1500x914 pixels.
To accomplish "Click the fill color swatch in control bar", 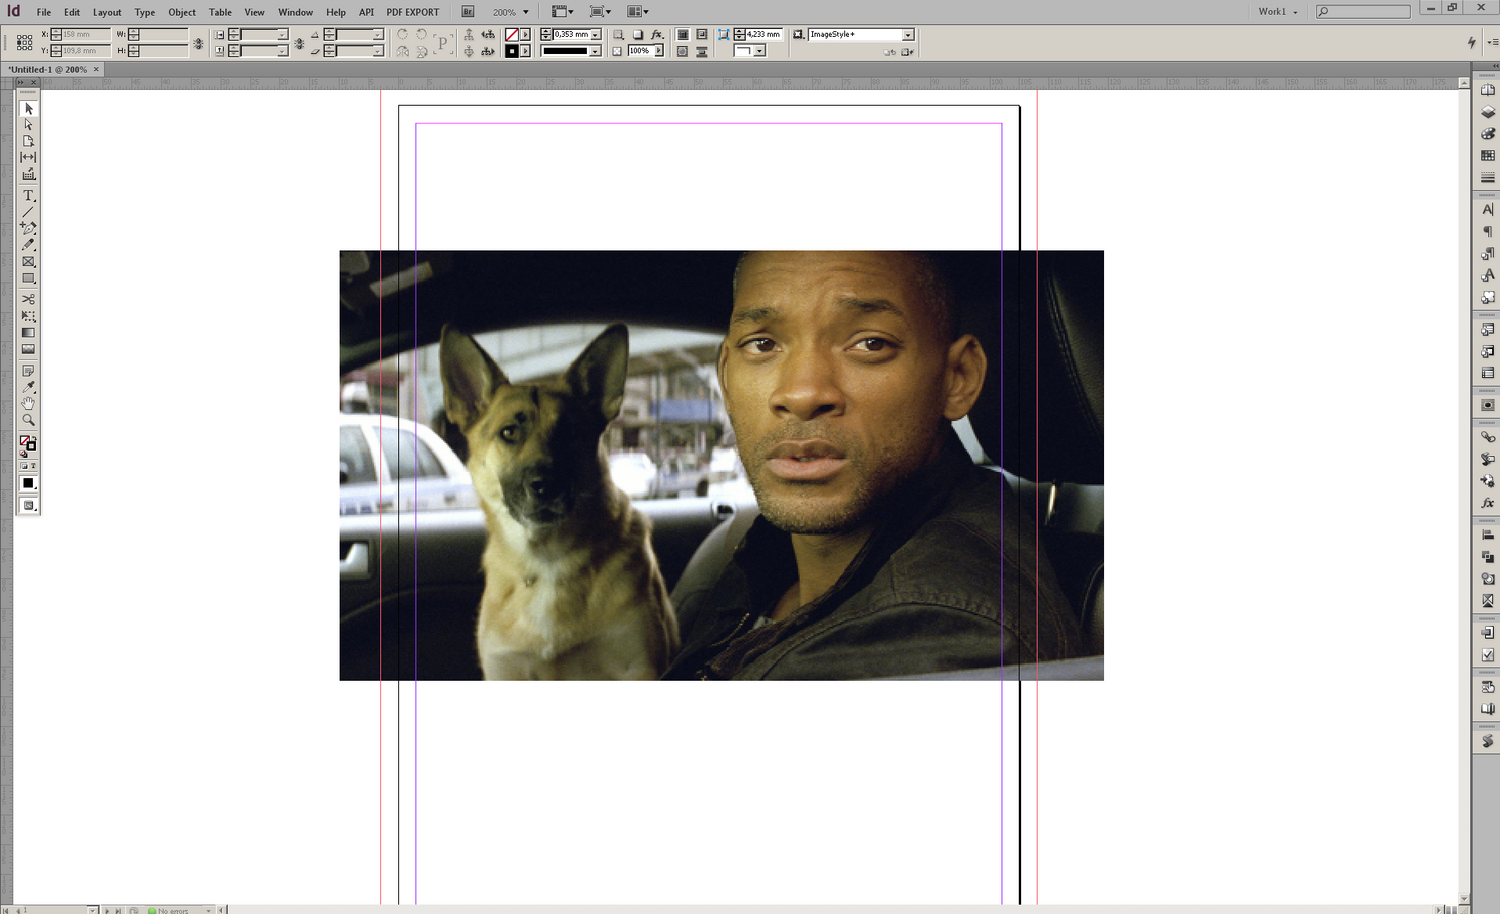I will [x=512, y=34].
